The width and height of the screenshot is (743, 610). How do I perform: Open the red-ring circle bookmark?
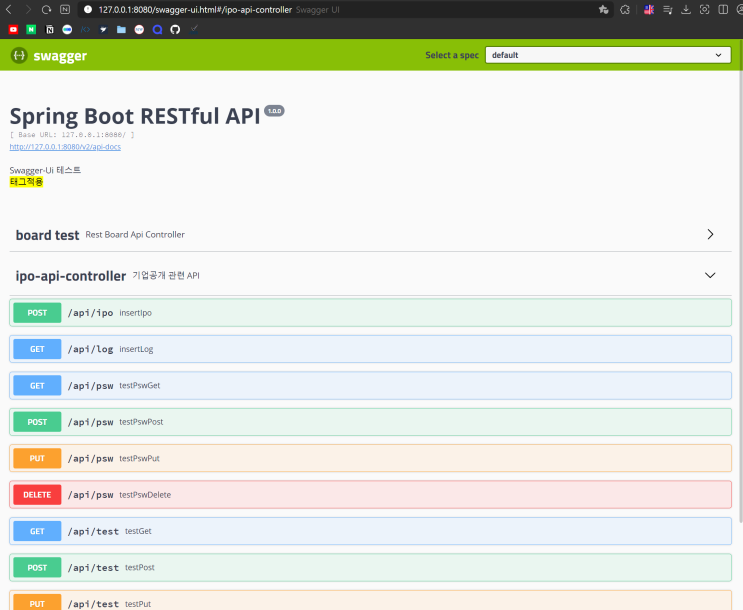pos(139,29)
